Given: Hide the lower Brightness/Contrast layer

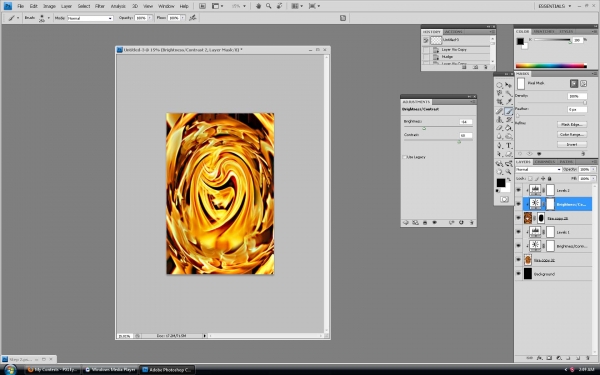Looking at the screenshot, I should click(x=518, y=246).
